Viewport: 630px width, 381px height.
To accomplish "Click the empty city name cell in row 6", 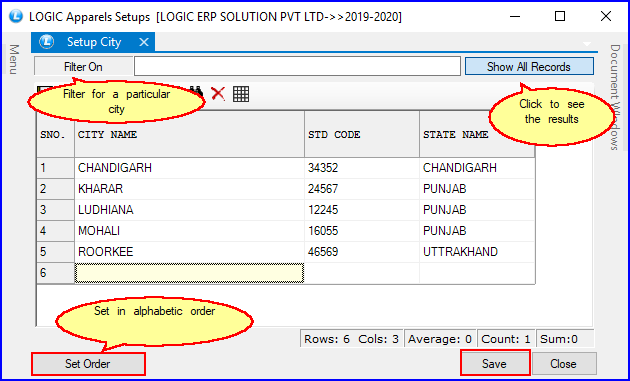I will click(x=189, y=273).
